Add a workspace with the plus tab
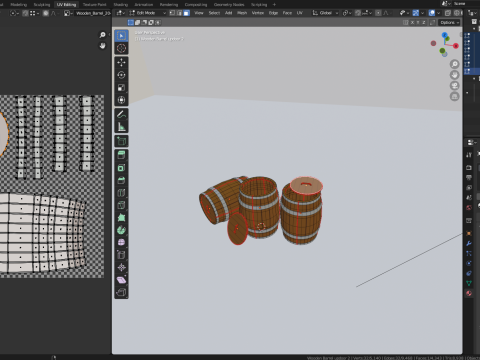Screen dimensions: 480x360 pos(274,4)
